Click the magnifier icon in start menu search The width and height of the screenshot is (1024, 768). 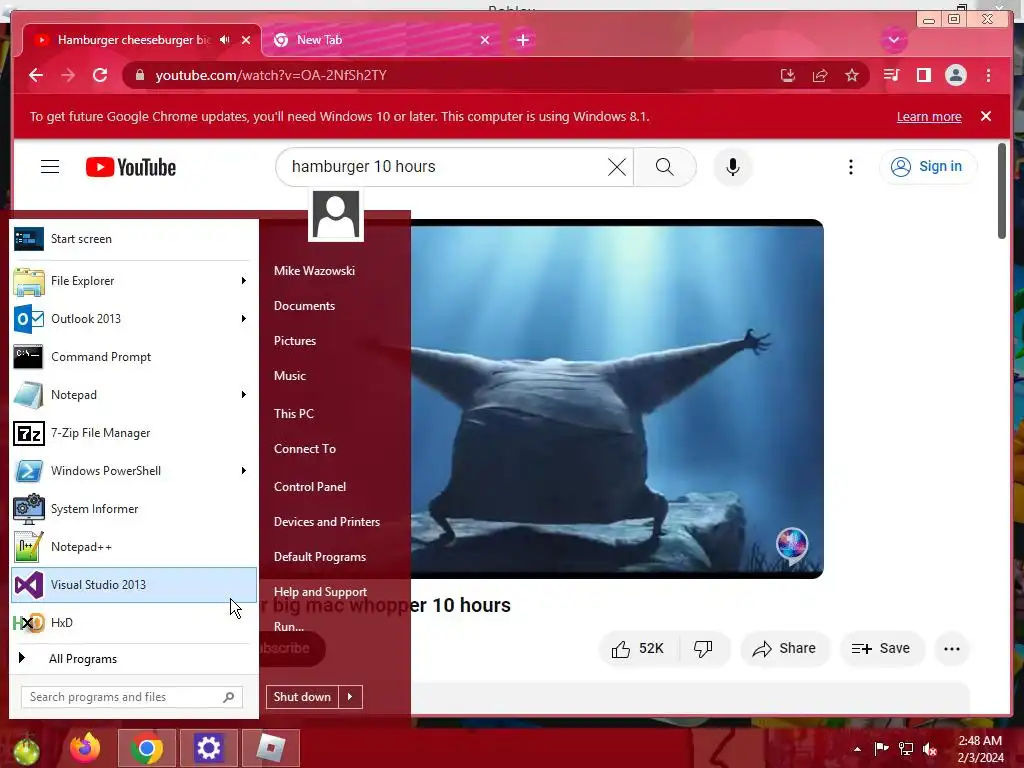(229, 697)
